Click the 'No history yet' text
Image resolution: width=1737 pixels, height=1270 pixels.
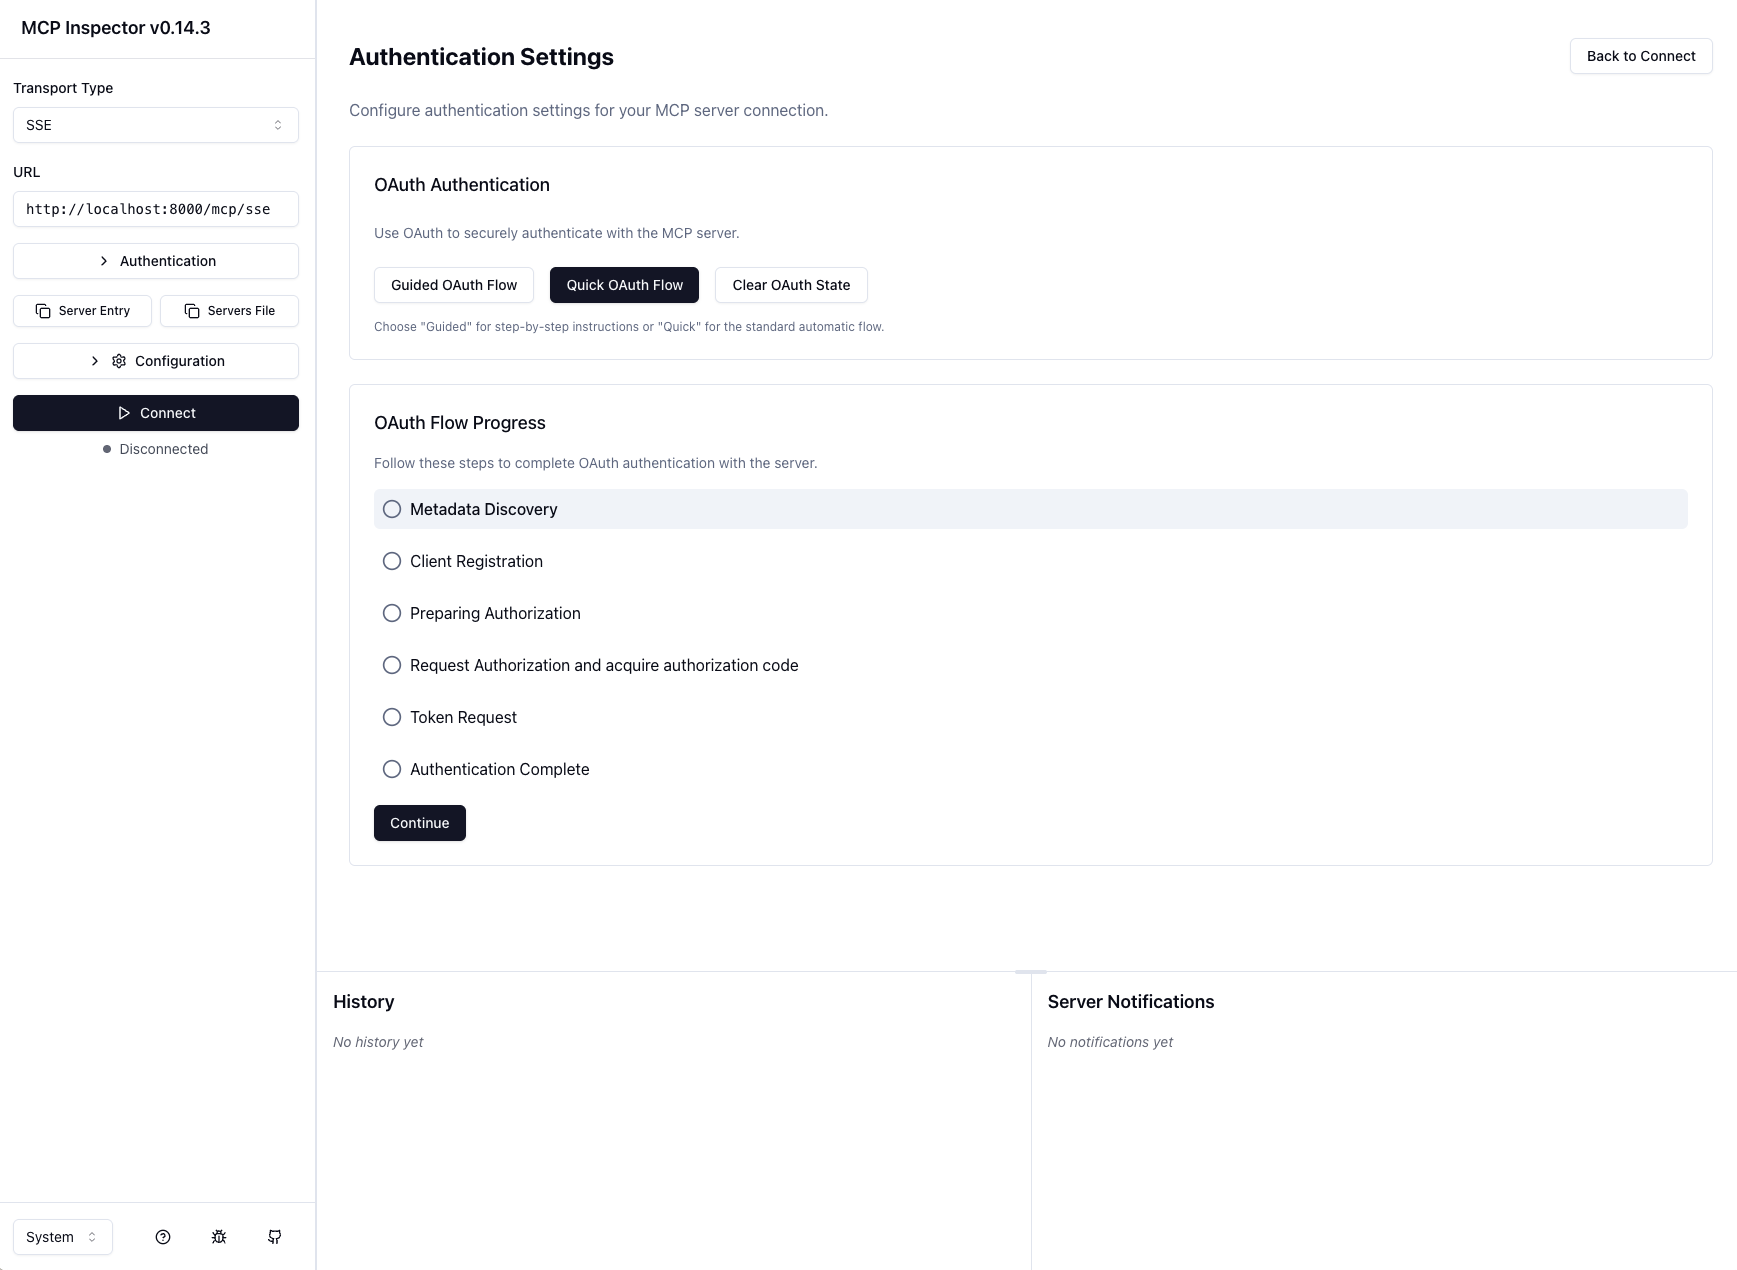point(378,1042)
